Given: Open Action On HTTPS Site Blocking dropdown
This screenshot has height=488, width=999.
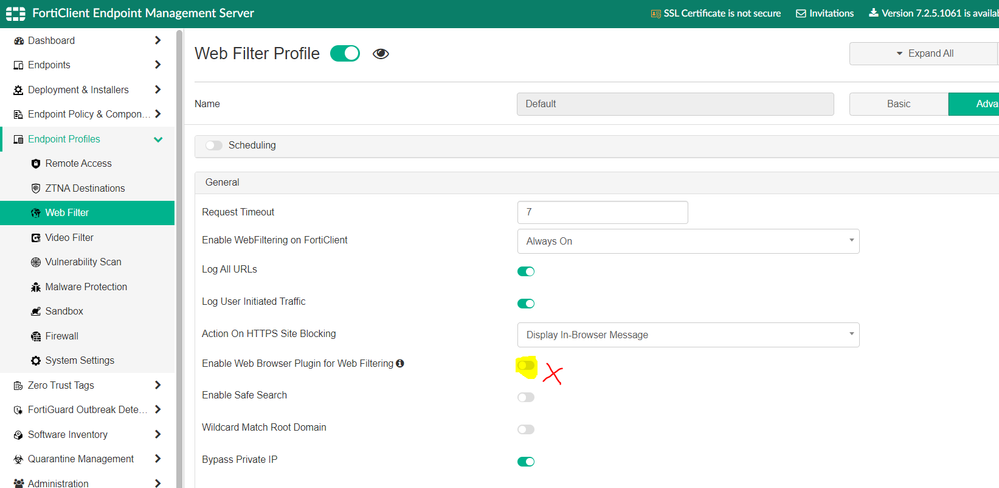Looking at the screenshot, I should 688,334.
